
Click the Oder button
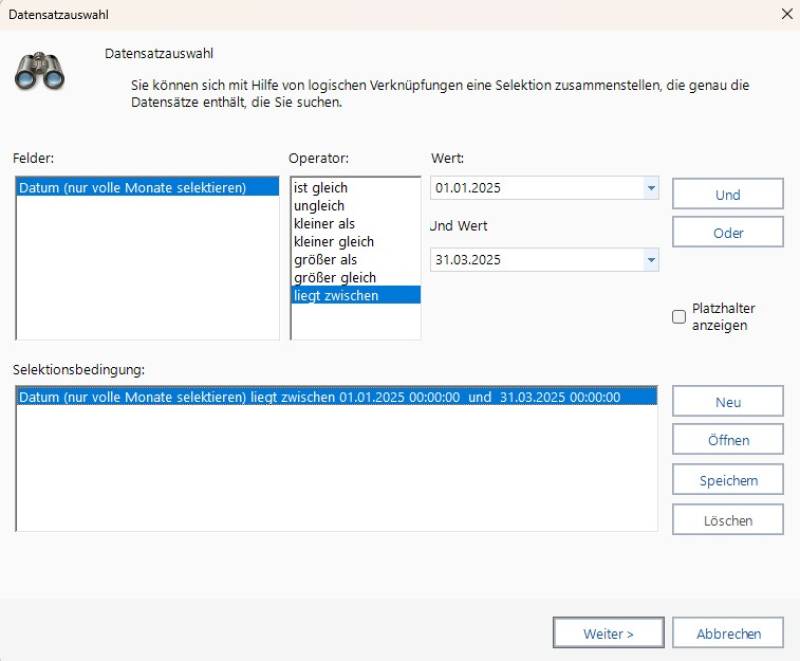(x=727, y=233)
